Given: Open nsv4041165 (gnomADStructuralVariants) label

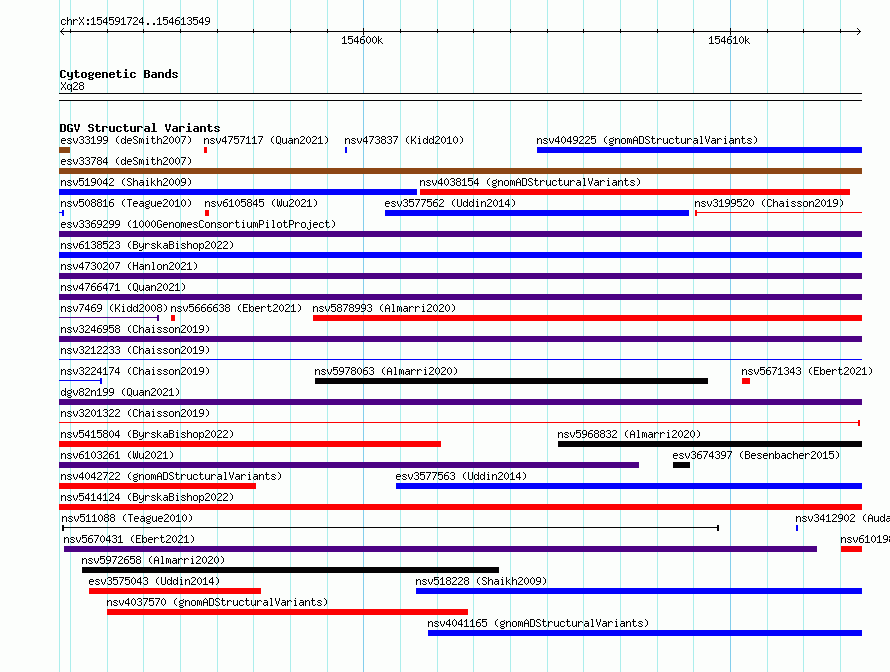Looking at the screenshot, I should (x=538, y=623).
